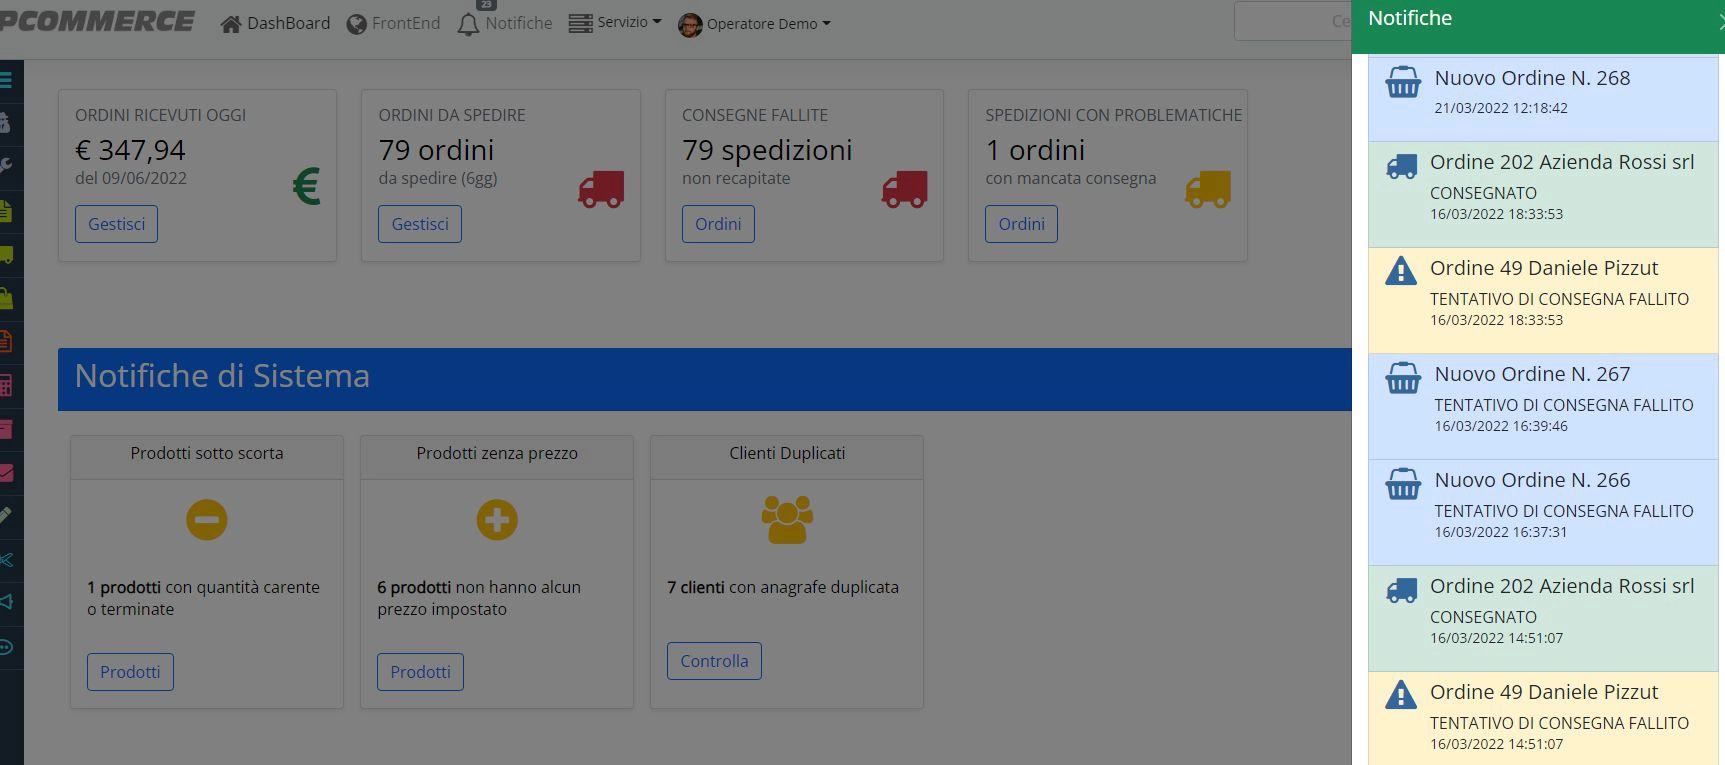Viewport: 1725px width, 765px height.
Task: Click basket icon of Nuovo Ordine N. 267
Action: [1403, 378]
